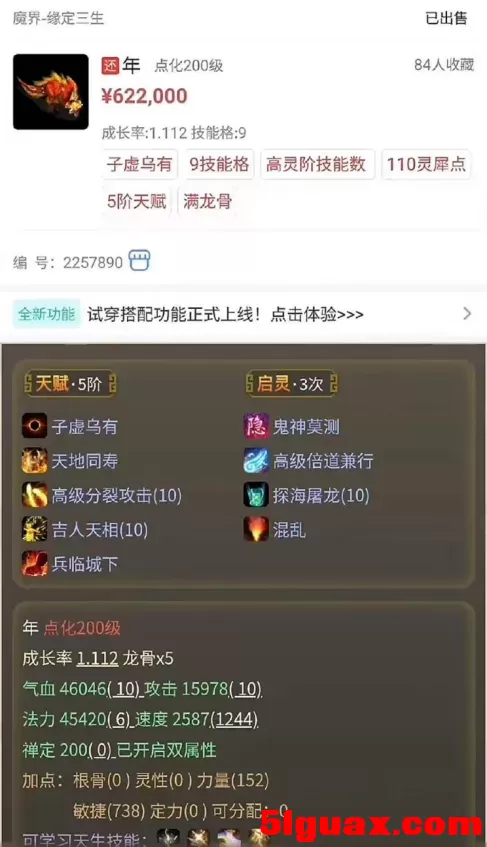The height and width of the screenshot is (847, 487).
Task: Tap the 110灵犀点 tag
Action: pos(426,164)
